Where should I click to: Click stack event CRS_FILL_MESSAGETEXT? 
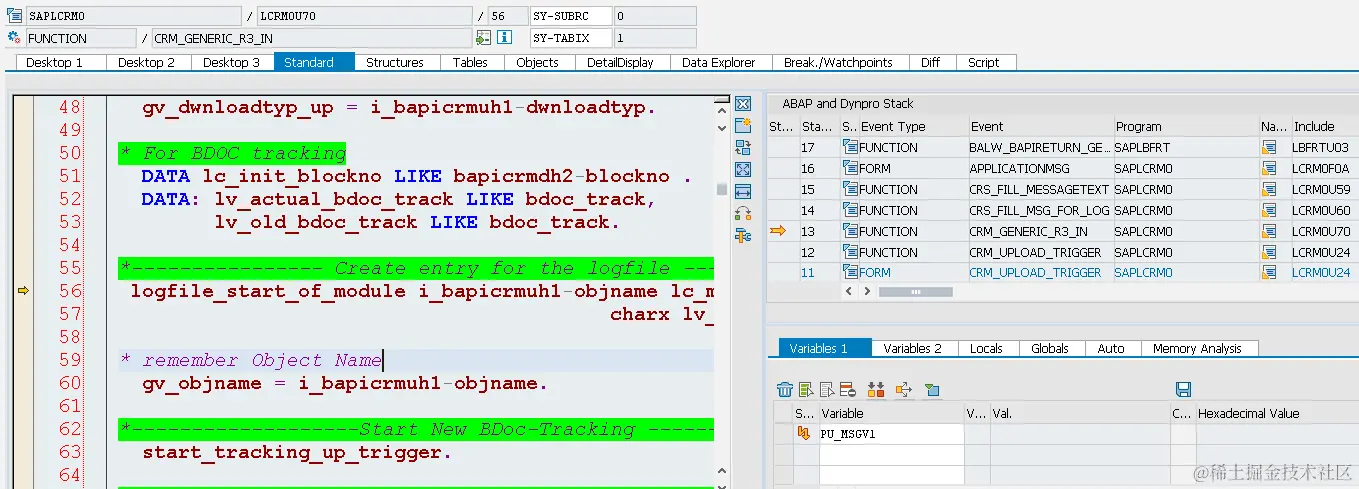click(x=1039, y=190)
